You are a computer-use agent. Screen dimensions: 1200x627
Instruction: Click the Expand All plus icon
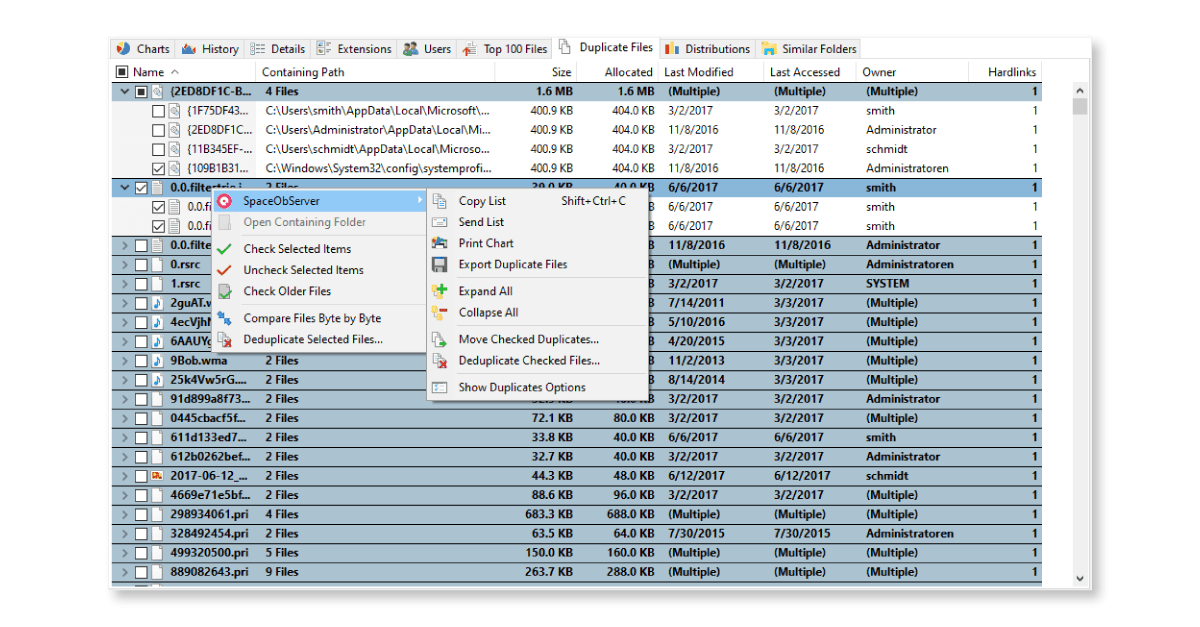point(439,291)
